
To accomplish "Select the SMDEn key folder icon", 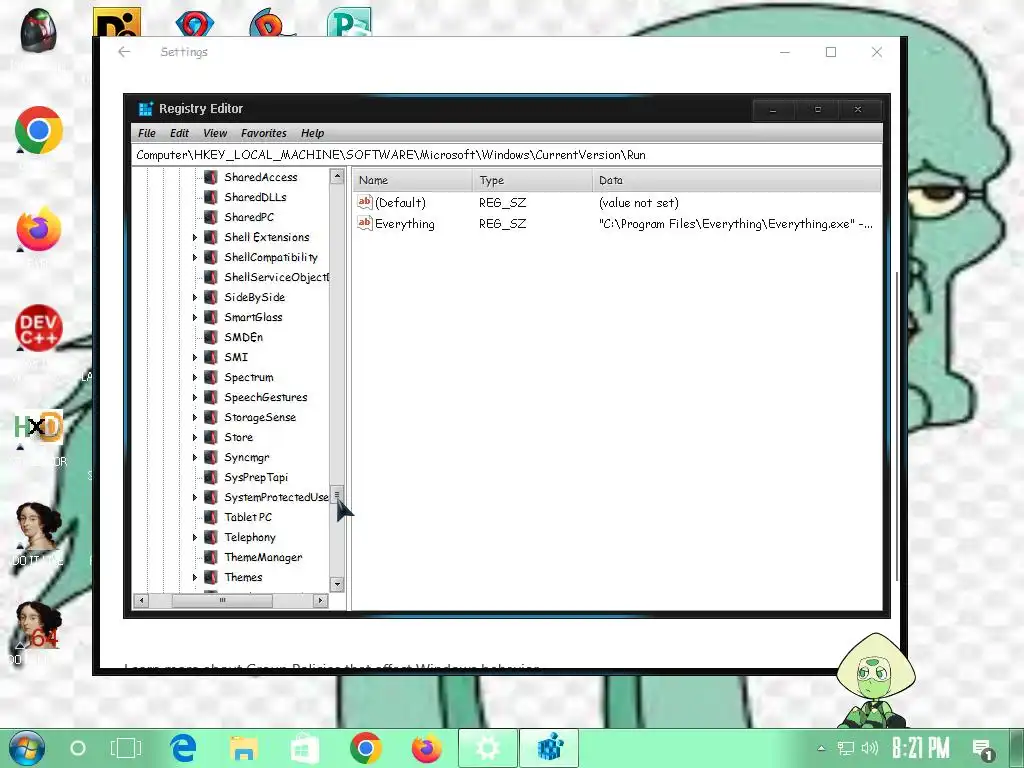I will (x=211, y=337).
